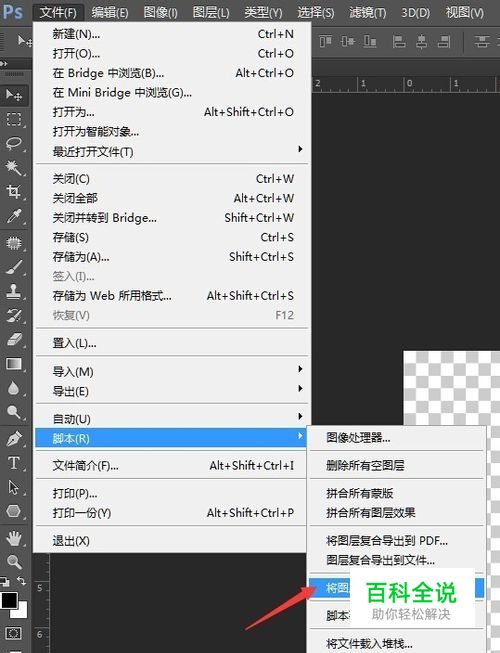The image size is (500, 653).
Task: Select the Eraser tool
Action: coord(14,339)
